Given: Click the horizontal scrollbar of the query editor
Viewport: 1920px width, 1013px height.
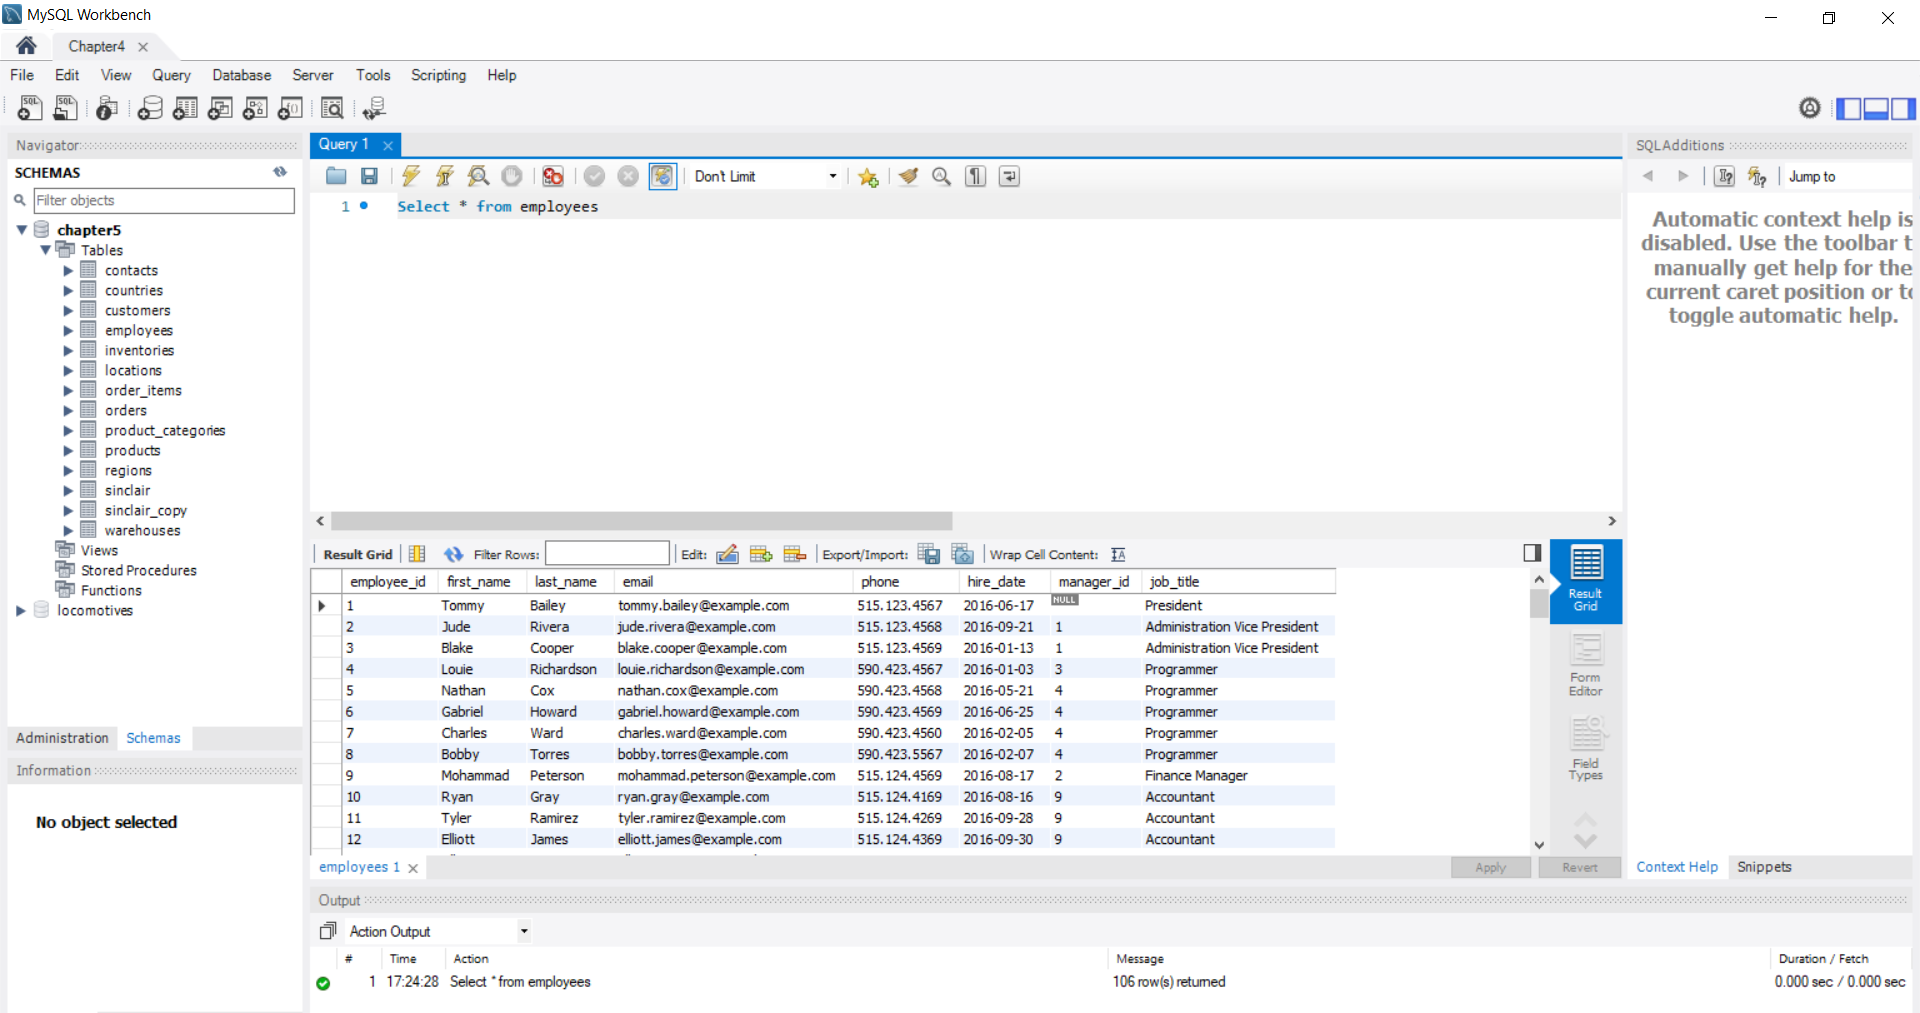Looking at the screenshot, I should click(x=641, y=521).
